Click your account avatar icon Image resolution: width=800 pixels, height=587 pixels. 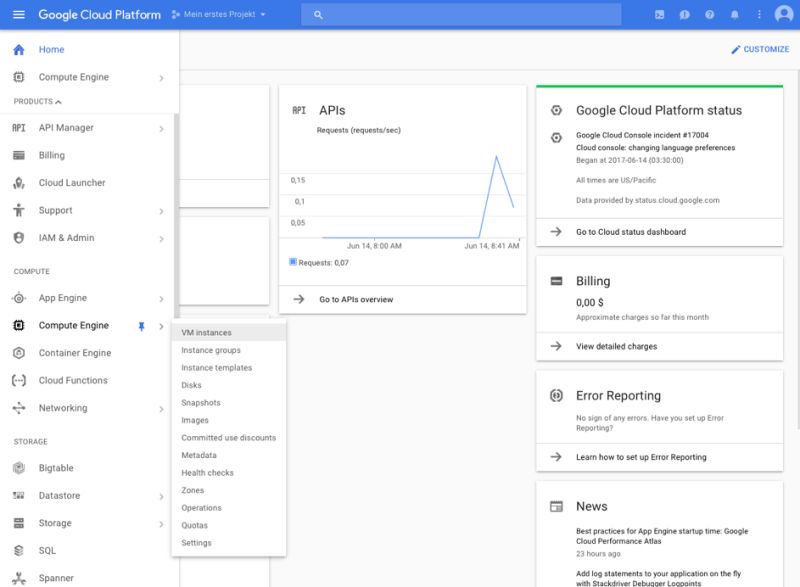[x=783, y=14]
